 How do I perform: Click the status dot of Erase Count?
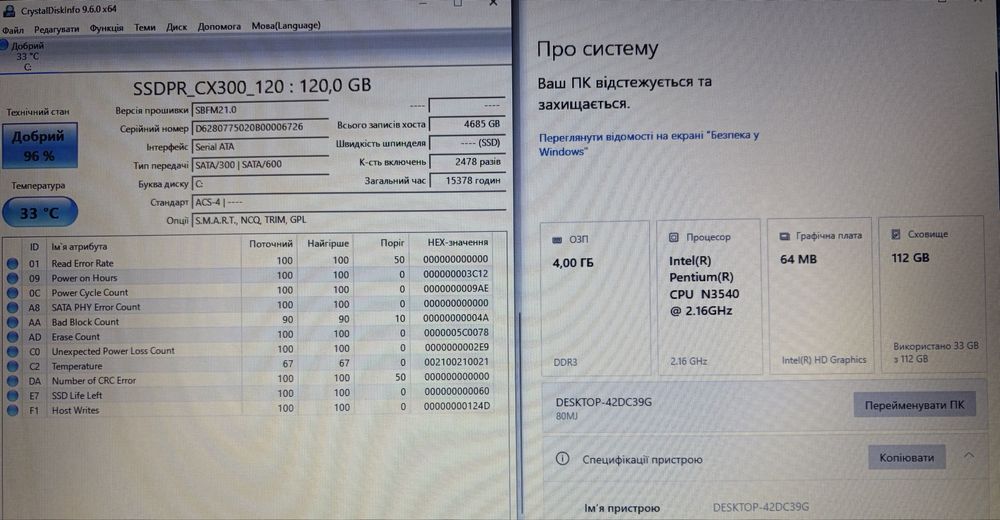pos(12,337)
